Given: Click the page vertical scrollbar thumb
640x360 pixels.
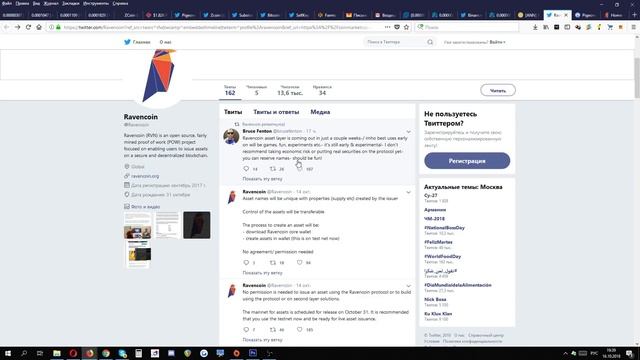Looking at the screenshot, I should [637, 78].
